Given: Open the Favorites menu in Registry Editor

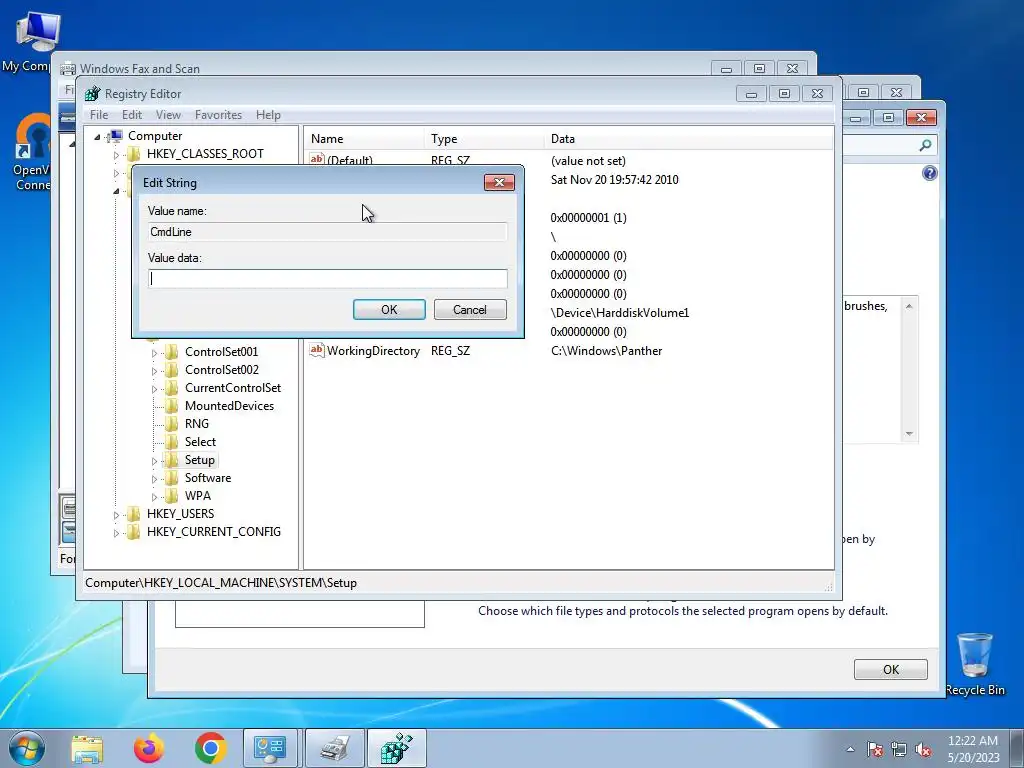Looking at the screenshot, I should click(218, 115).
